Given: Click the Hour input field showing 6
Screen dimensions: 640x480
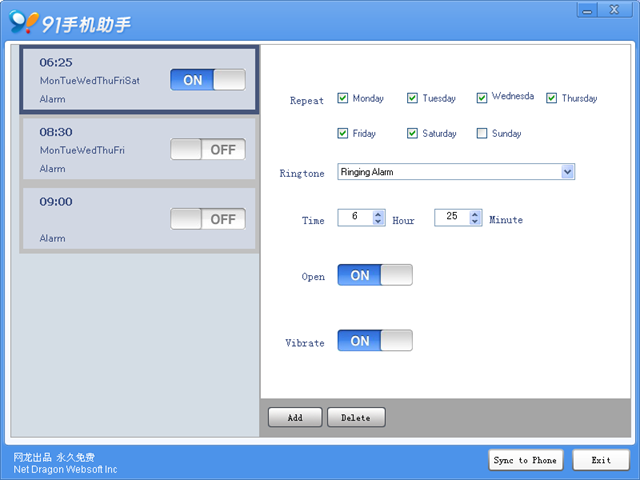Looking at the screenshot, I should 355,218.
